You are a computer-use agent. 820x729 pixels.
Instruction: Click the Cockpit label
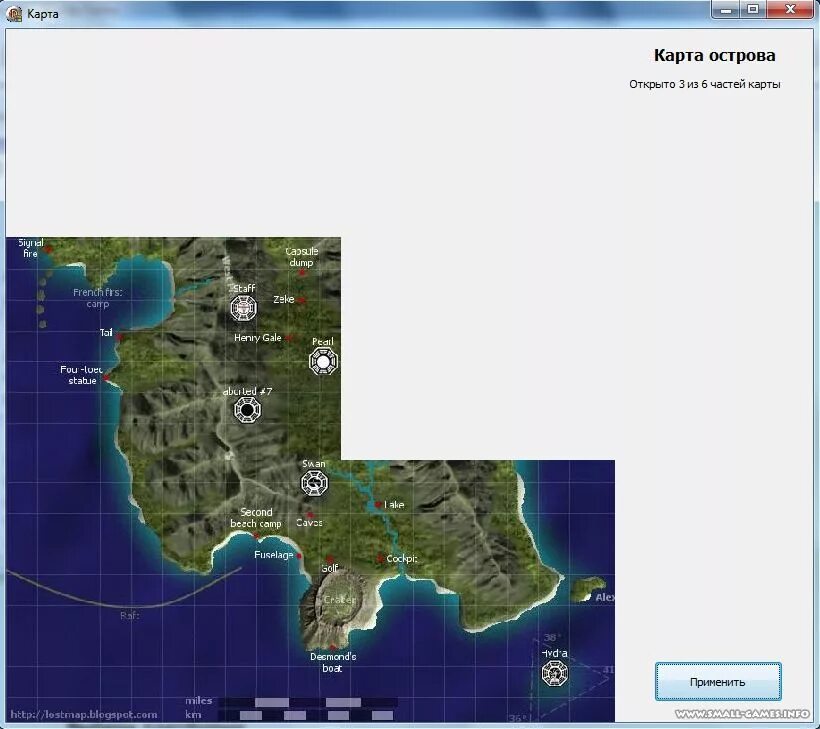point(402,559)
